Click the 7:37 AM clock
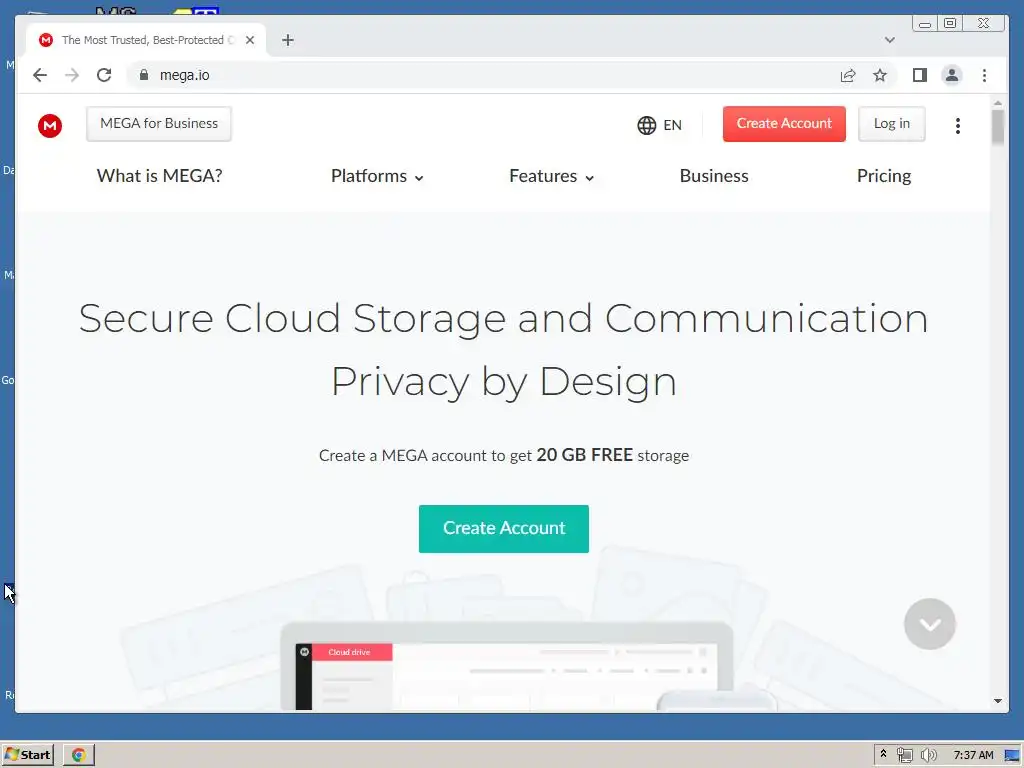The width and height of the screenshot is (1024, 768). pos(973,755)
